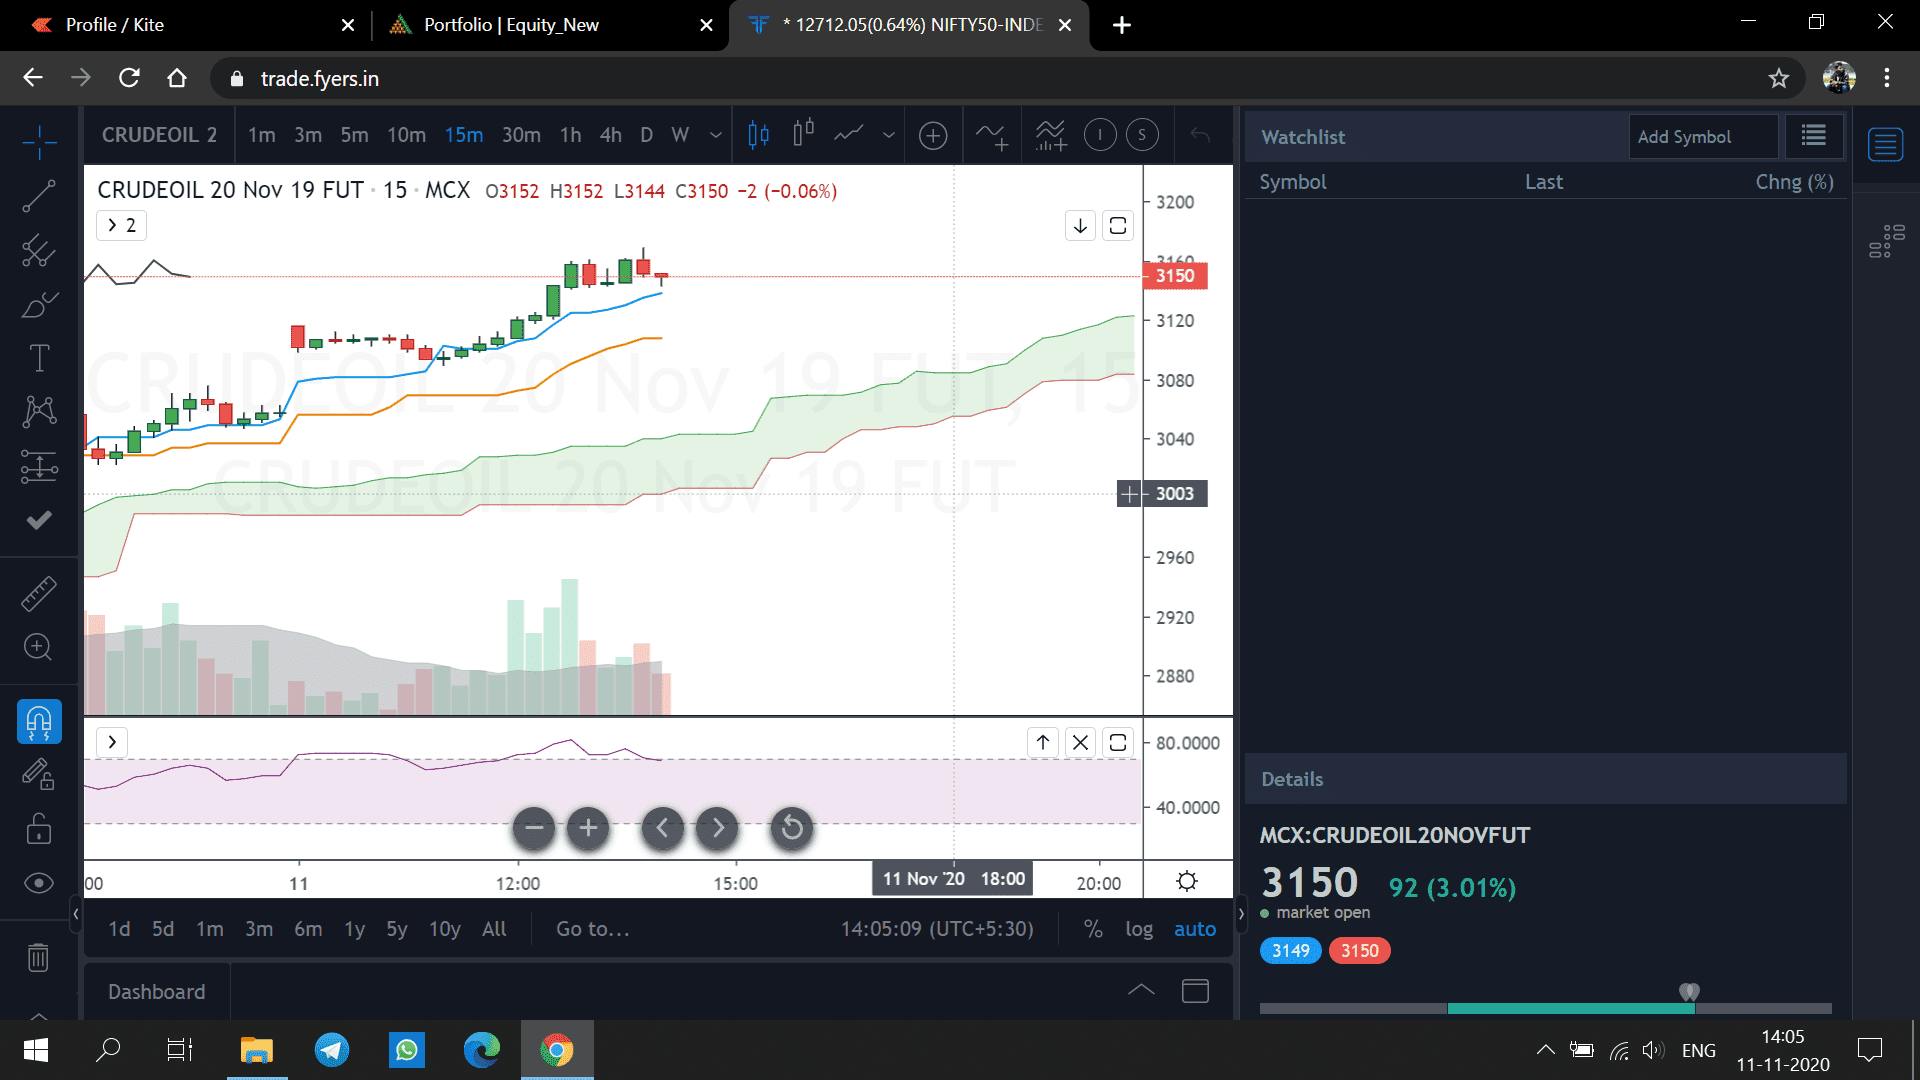Set date range to 6m
1920x1080 pixels.
(x=308, y=929)
